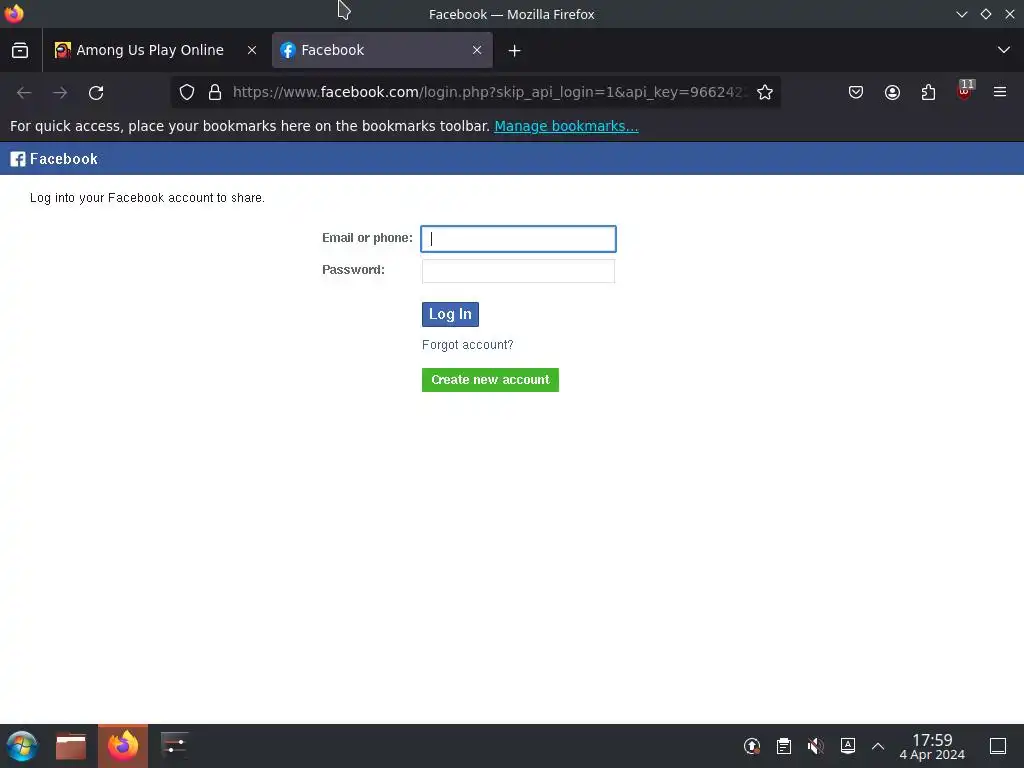The height and width of the screenshot is (768, 1024).
Task: Open tracking protection shield icon
Action: pyautogui.click(x=187, y=92)
